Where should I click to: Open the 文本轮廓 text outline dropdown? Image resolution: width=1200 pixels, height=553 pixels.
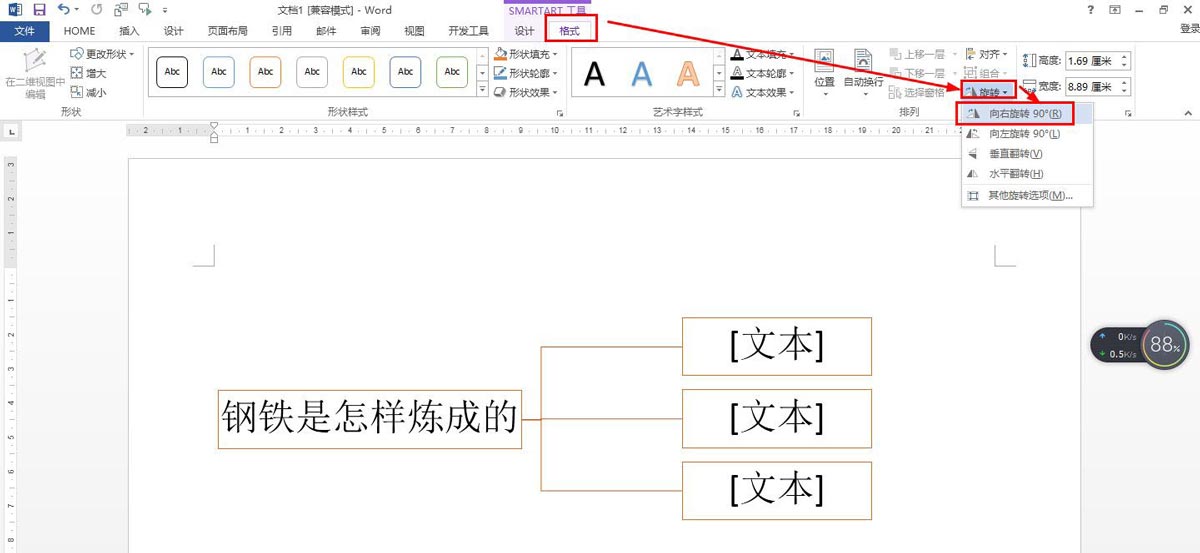763,73
